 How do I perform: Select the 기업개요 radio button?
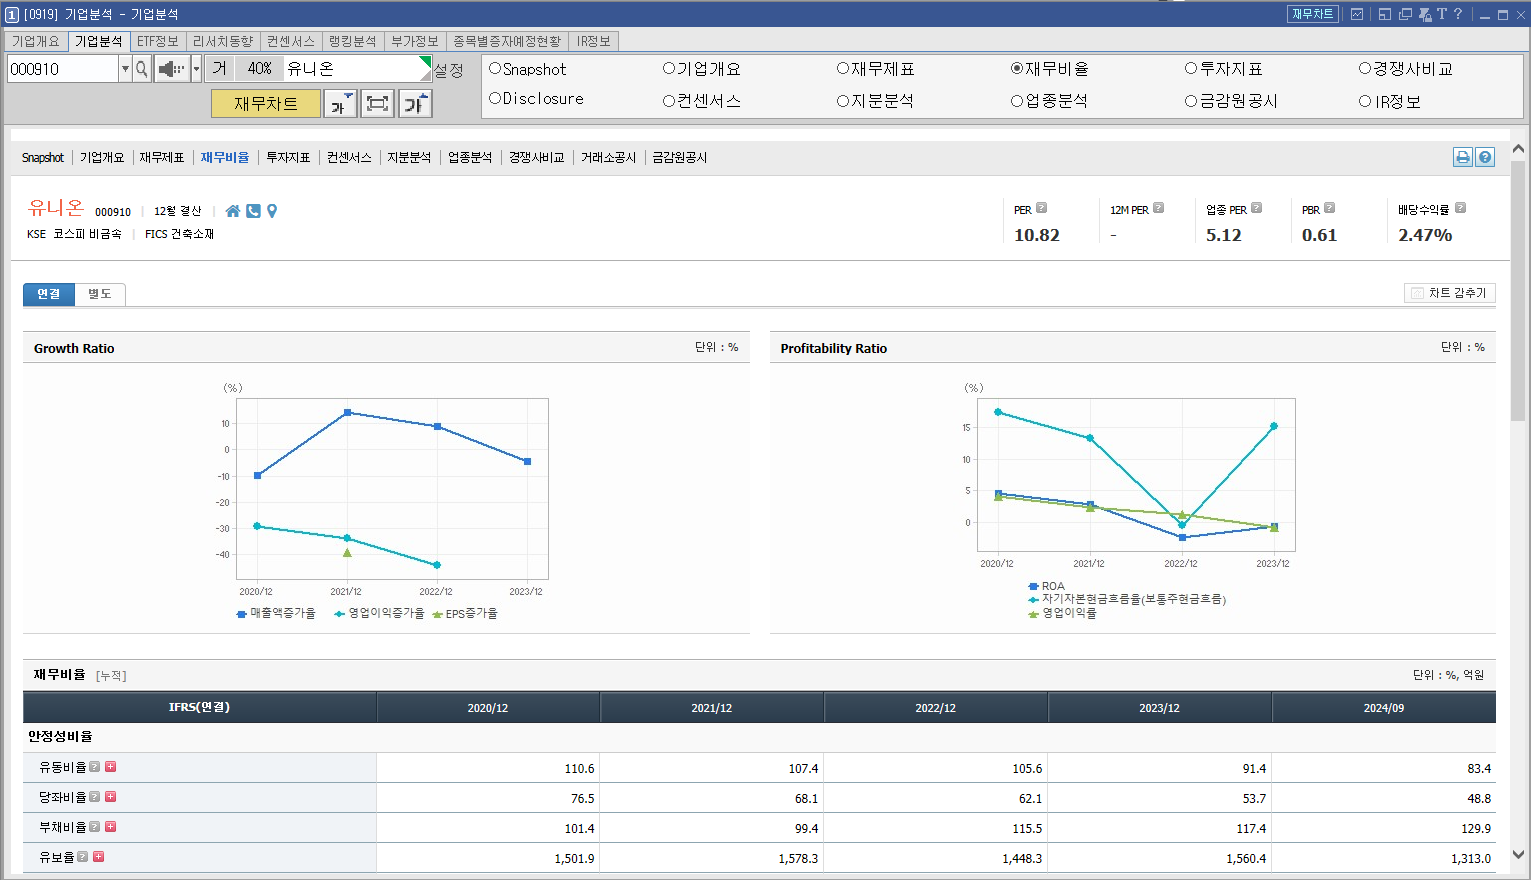click(x=668, y=69)
